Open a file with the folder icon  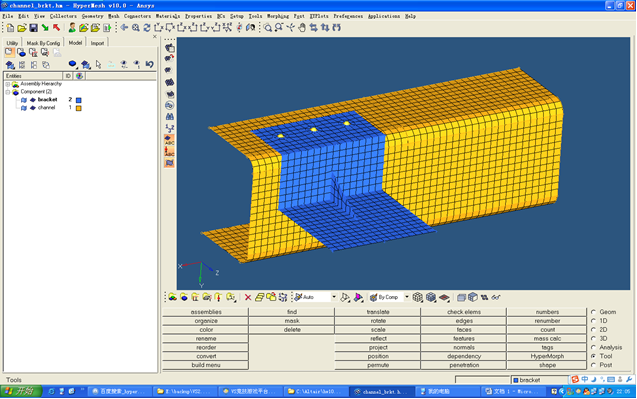[22, 28]
